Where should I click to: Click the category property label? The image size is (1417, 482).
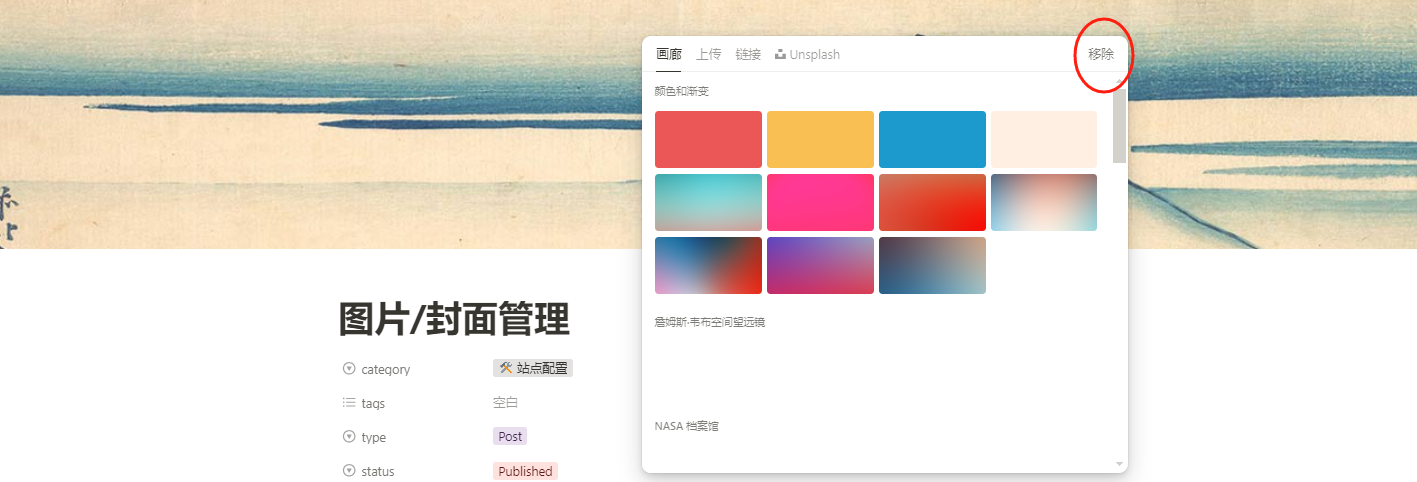(x=386, y=369)
